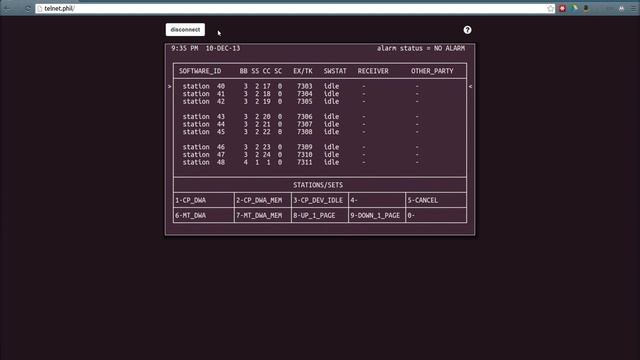Image resolution: width=640 pixels, height=360 pixels.
Task: Click the page icon in the address bar
Action: 40,9
